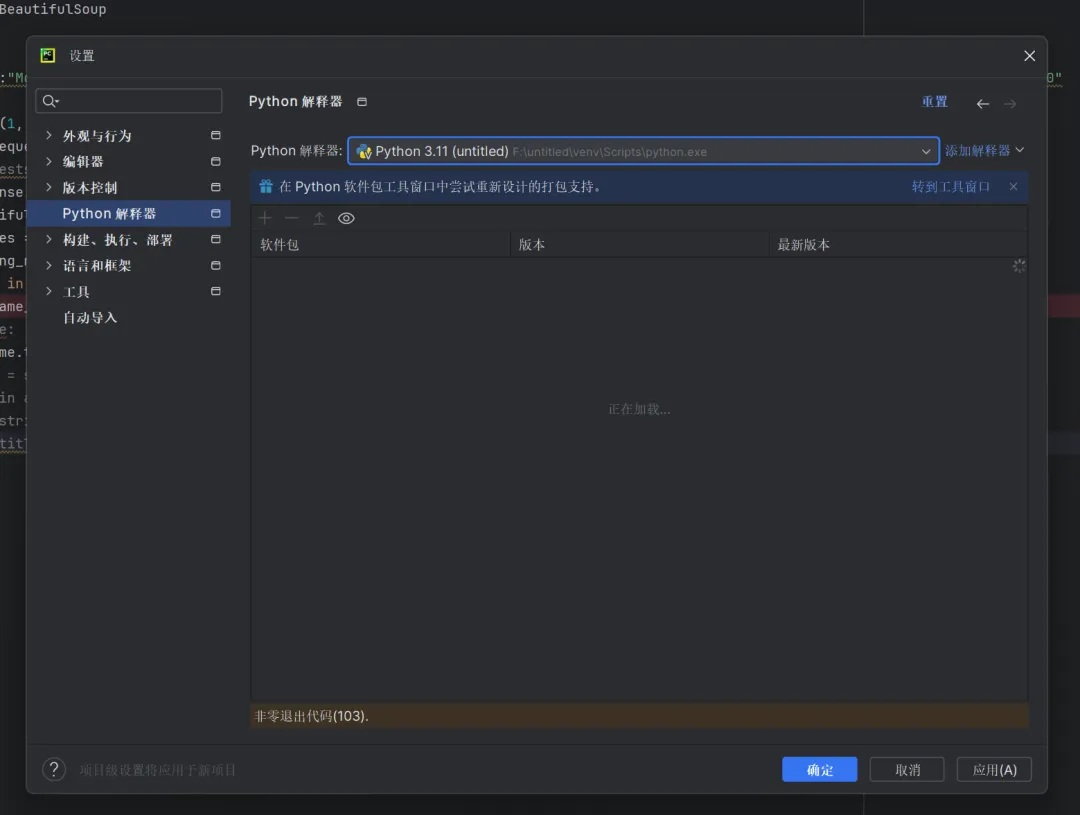This screenshot has width=1080, height=815.
Task: Click the plus icon to install a package
Action: tap(264, 218)
